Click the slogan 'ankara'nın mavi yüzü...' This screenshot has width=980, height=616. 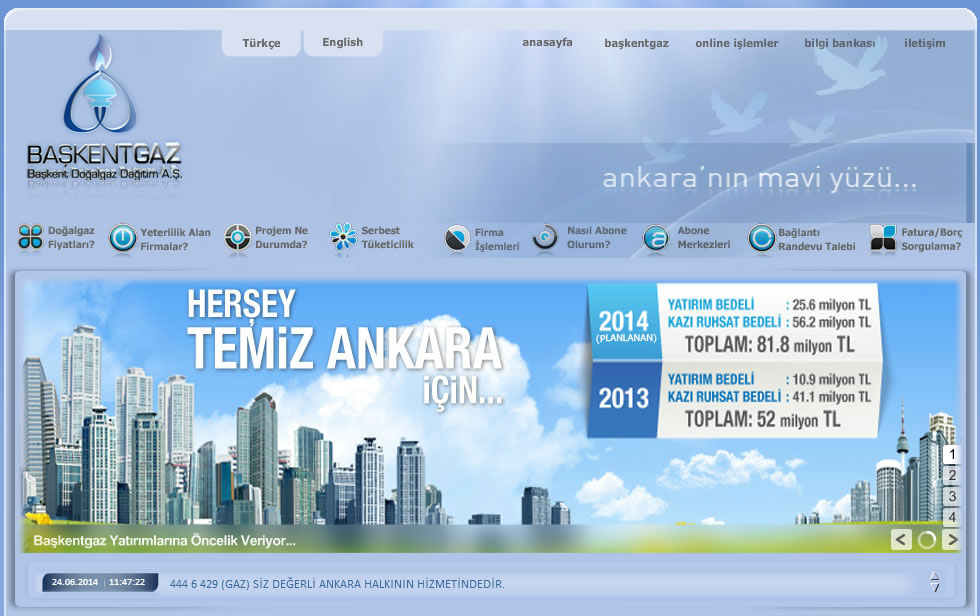click(759, 179)
